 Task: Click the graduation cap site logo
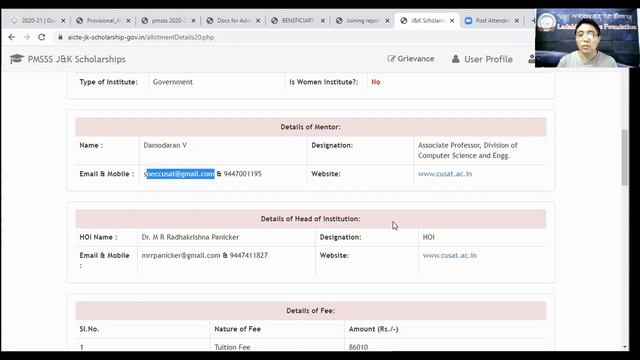point(17,59)
